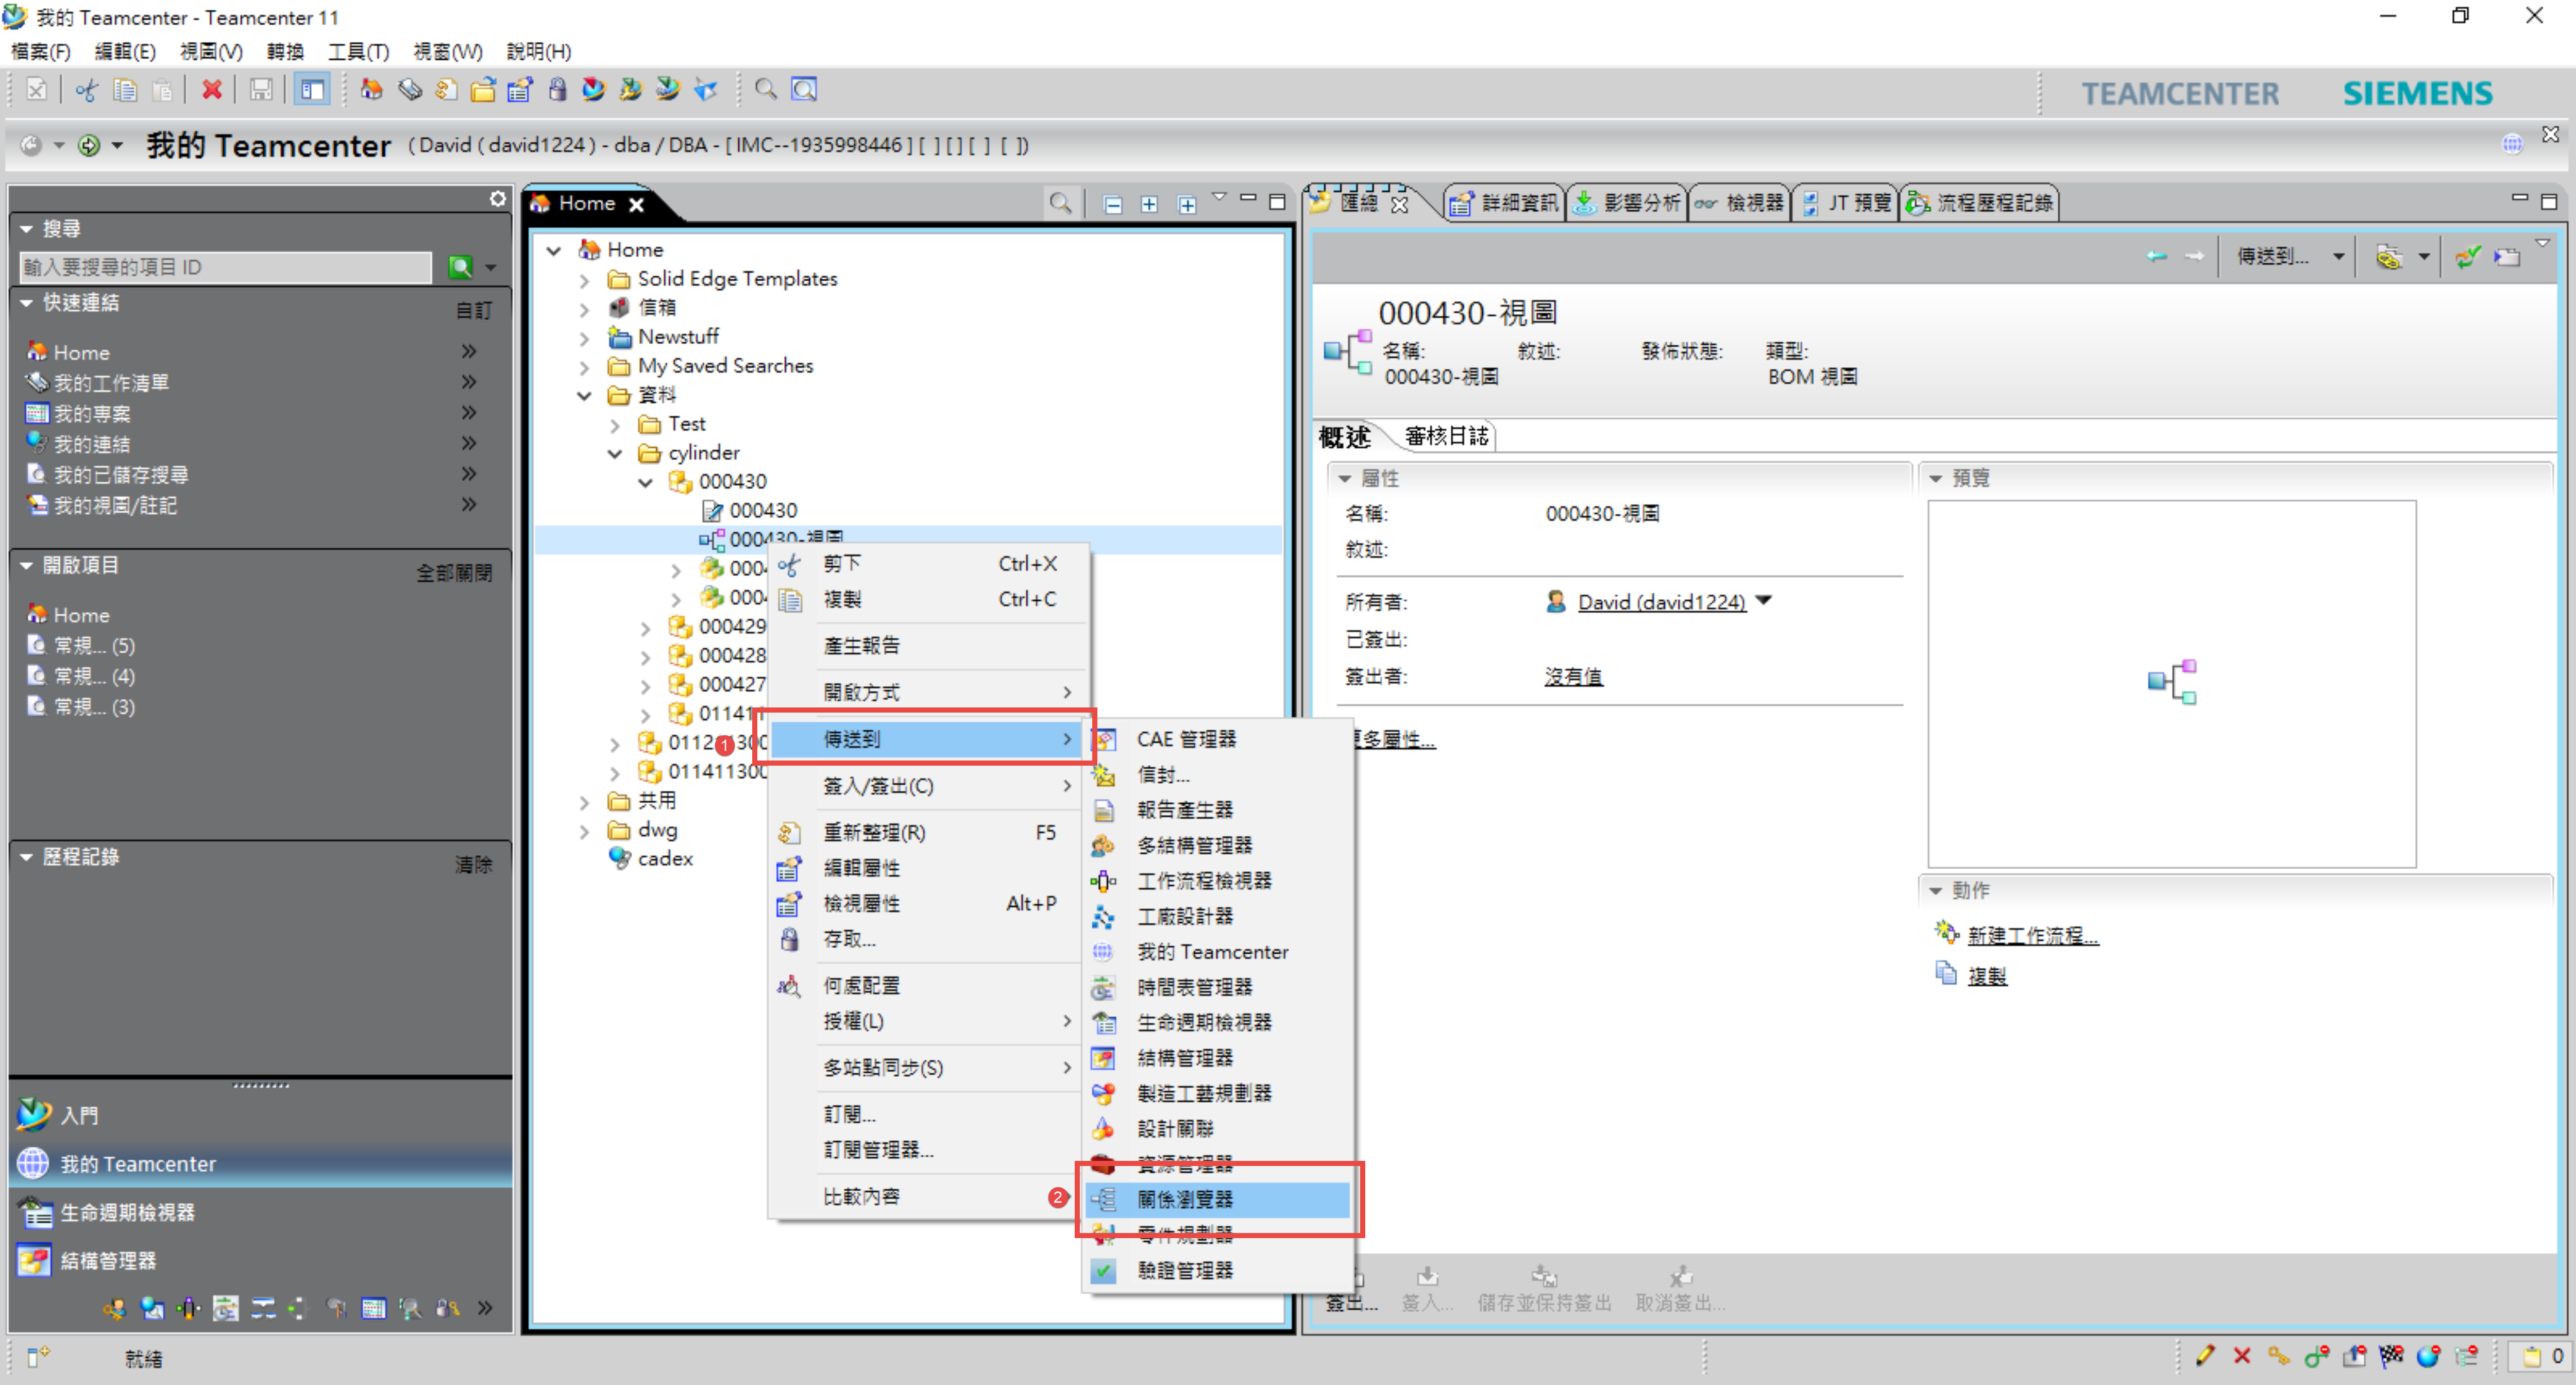Select 我的工作清單 quick link
The image size is (2576, 1385).
pyautogui.click(x=111, y=383)
